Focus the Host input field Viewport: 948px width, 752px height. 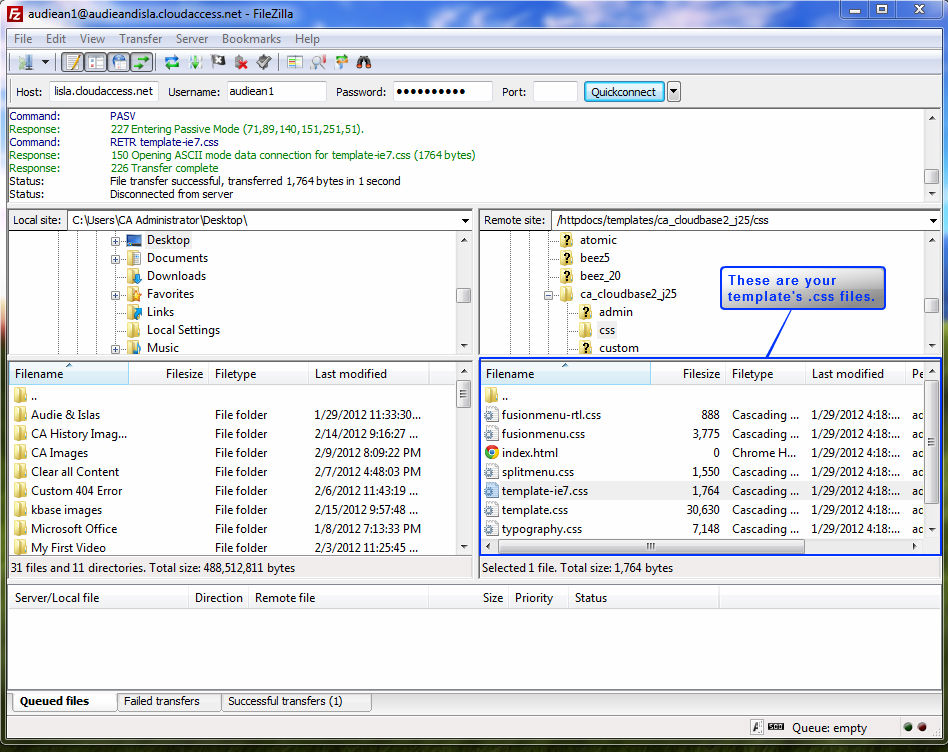pyautogui.click(x=104, y=91)
